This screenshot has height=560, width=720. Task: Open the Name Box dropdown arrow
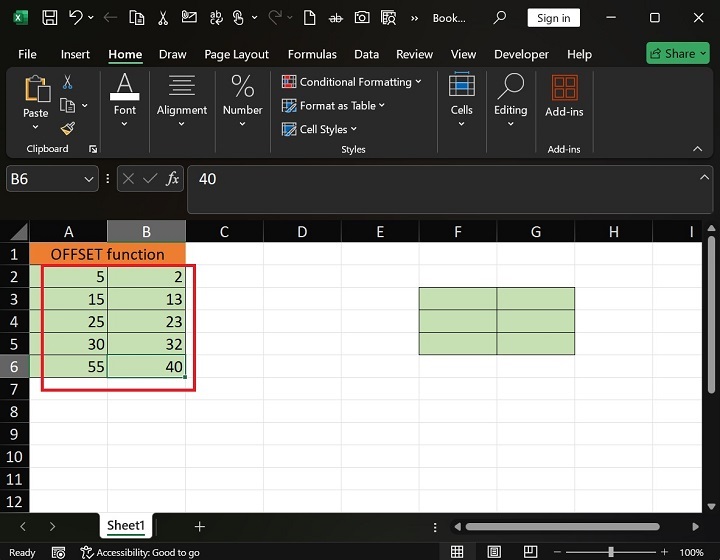click(x=88, y=179)
